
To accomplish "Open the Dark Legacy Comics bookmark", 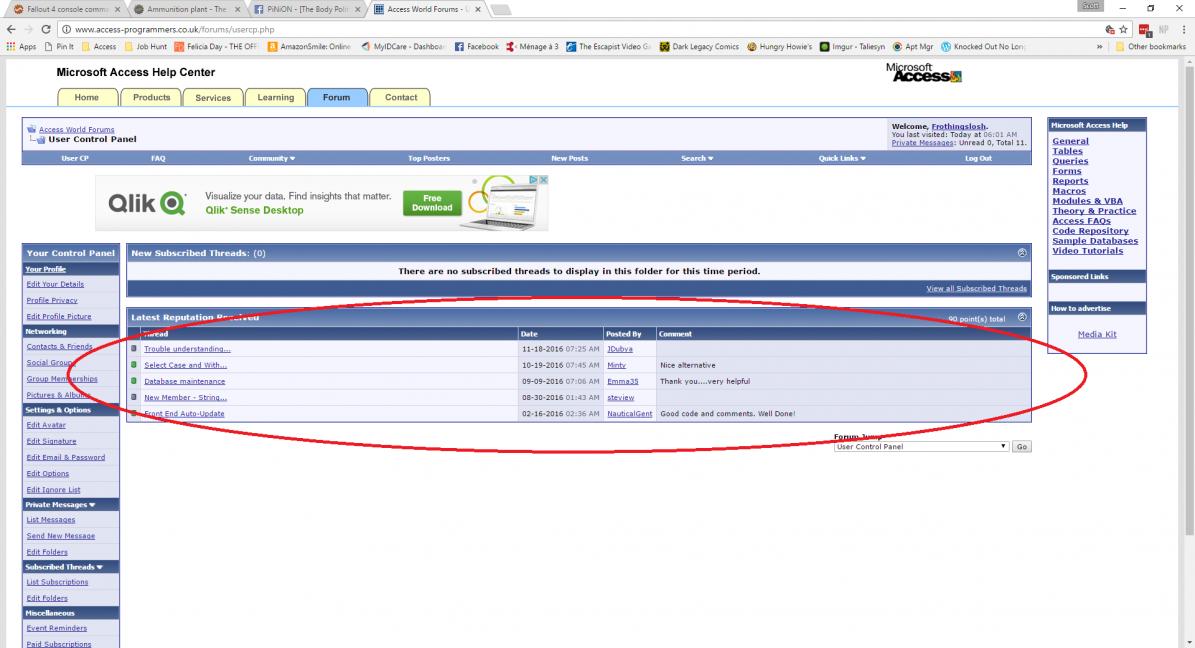I will click(700, 47).
